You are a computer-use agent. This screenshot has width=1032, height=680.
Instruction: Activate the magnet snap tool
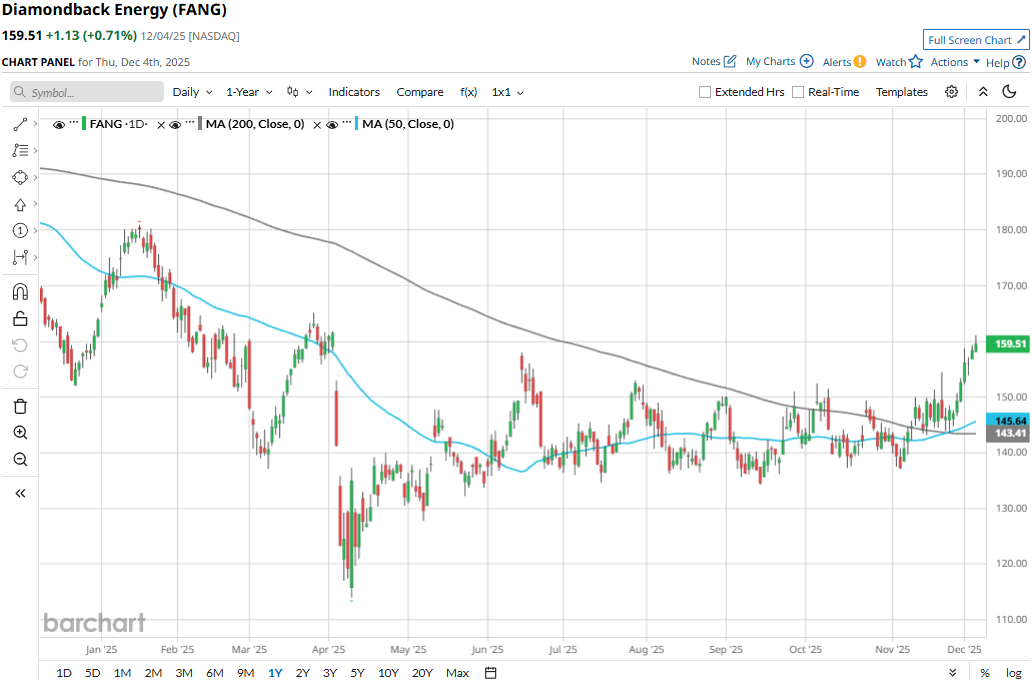20,292
